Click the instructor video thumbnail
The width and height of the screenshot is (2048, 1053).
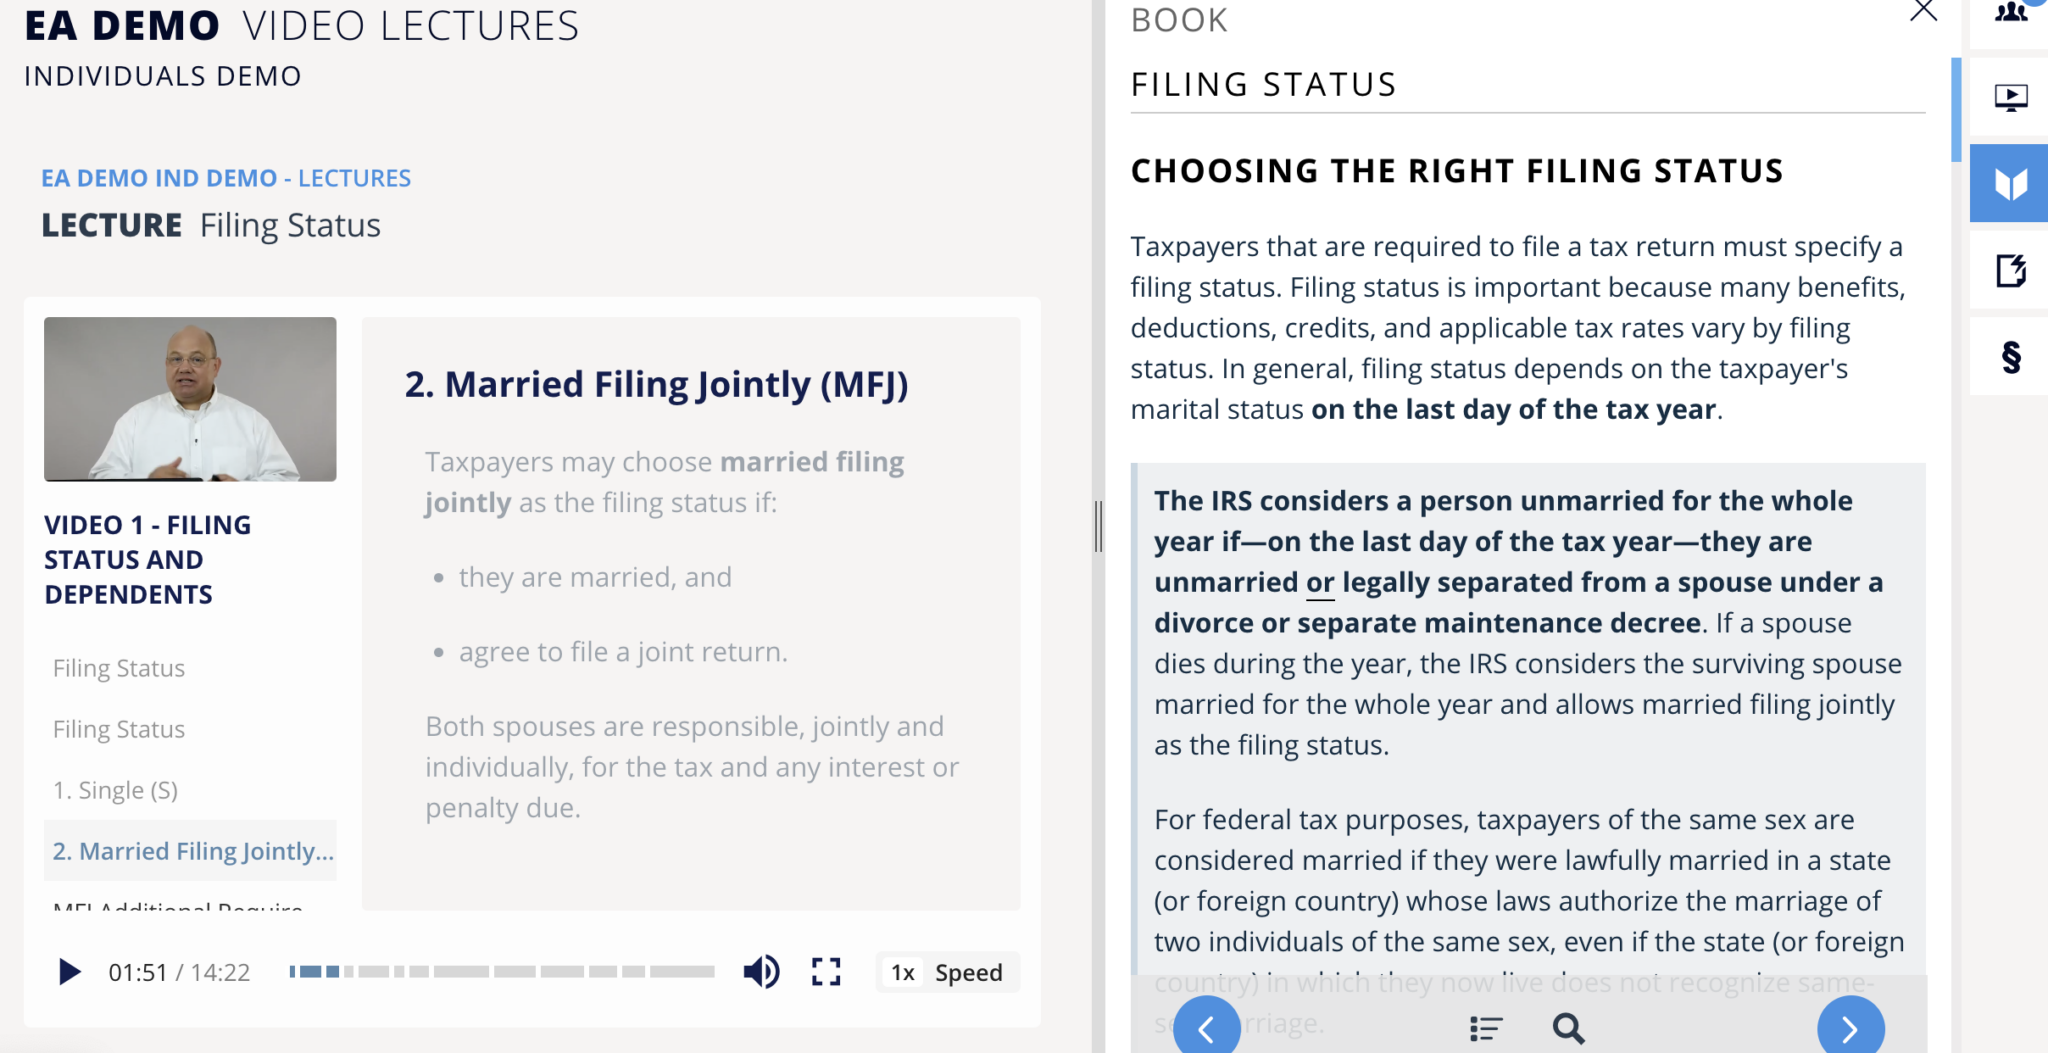tap(190, 399)
